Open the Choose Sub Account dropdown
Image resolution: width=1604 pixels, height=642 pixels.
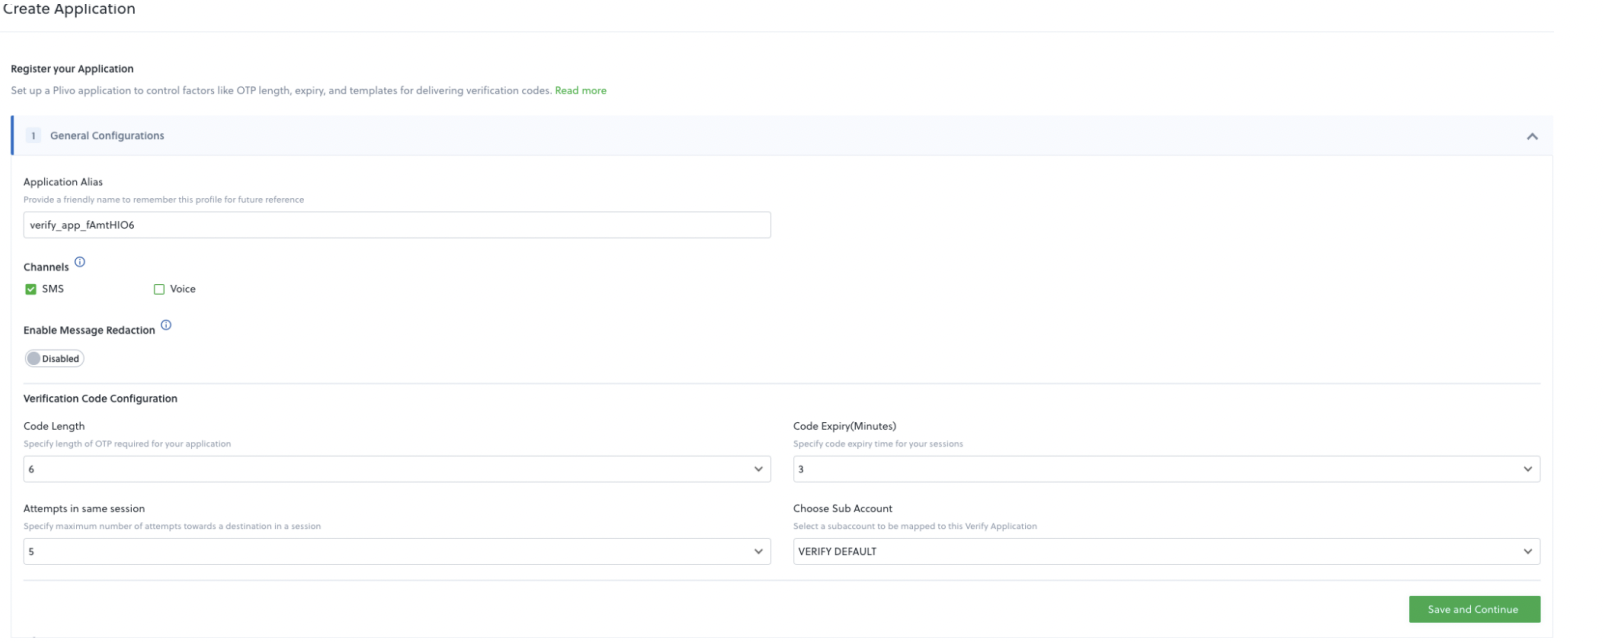tap(1165, 552)
